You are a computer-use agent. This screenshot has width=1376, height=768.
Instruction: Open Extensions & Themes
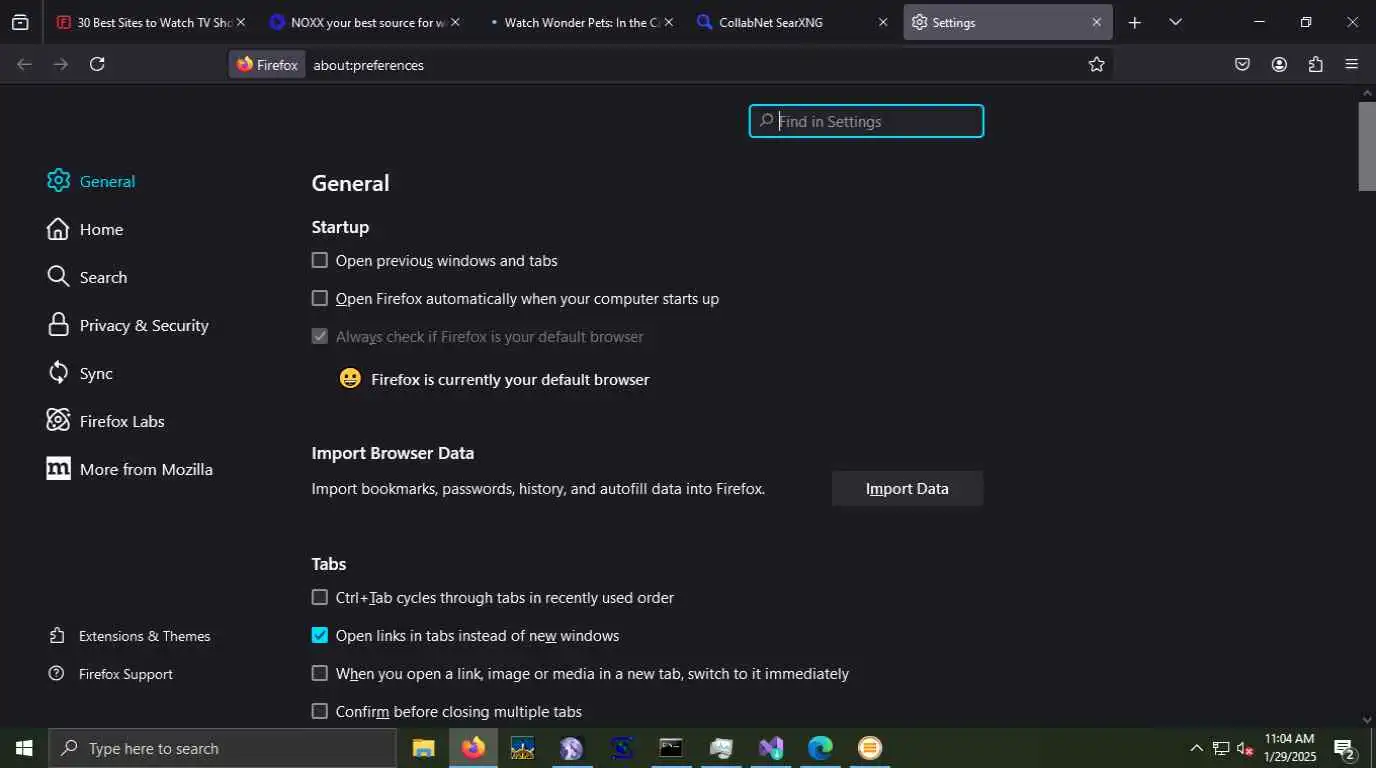[130, 636]
